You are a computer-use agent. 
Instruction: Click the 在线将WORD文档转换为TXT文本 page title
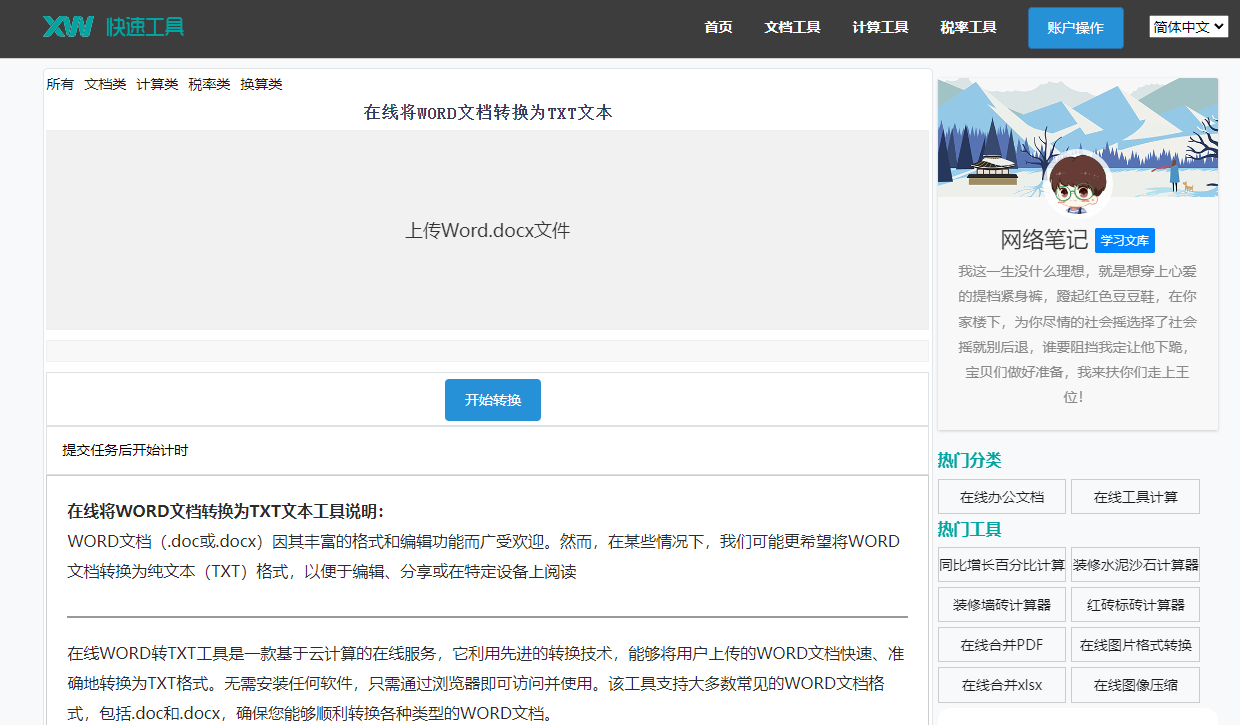pyautogui.click(x=488, y=113)
